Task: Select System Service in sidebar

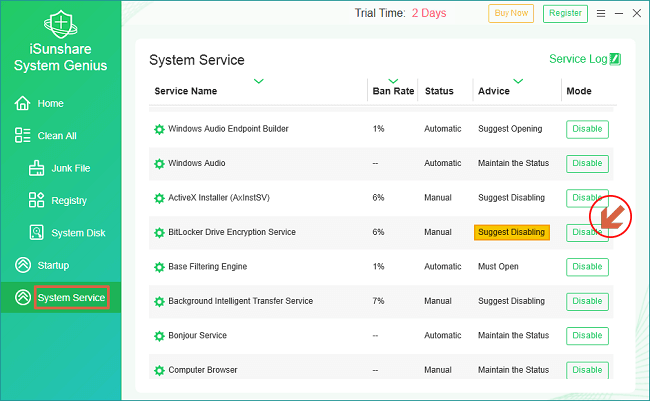Action: point(71,297)
